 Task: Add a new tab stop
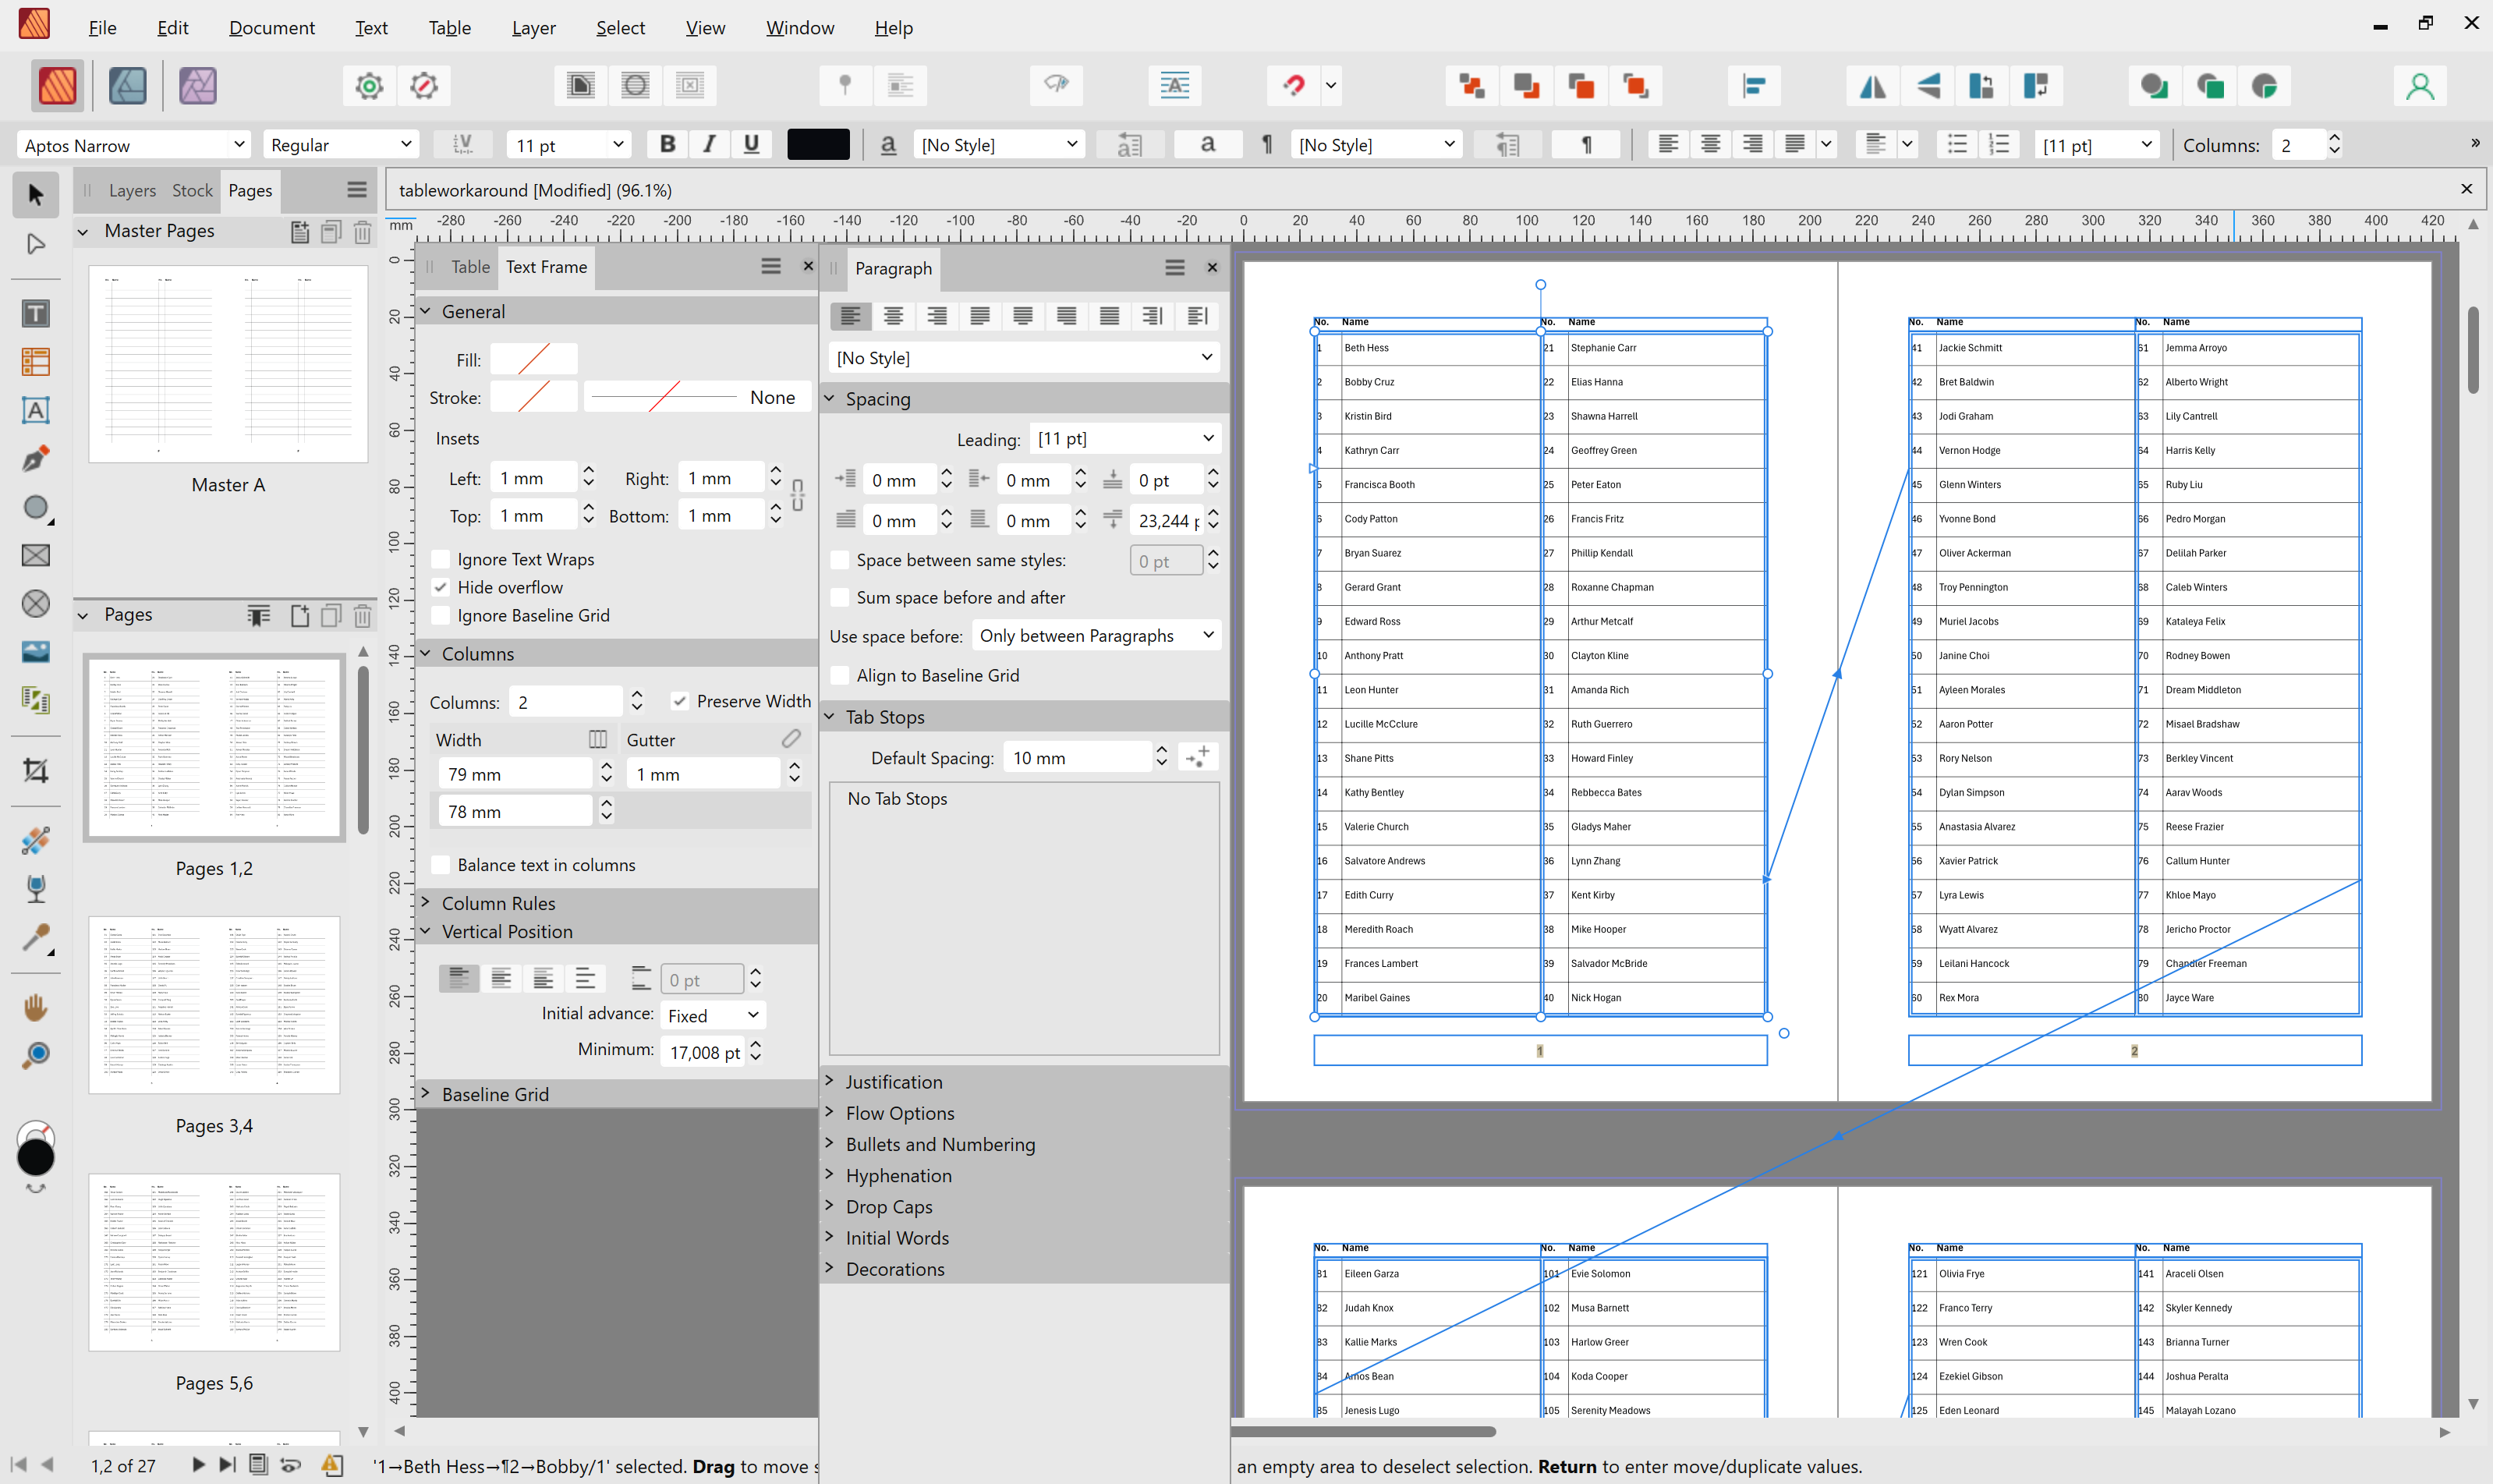tap(1198, 757)
